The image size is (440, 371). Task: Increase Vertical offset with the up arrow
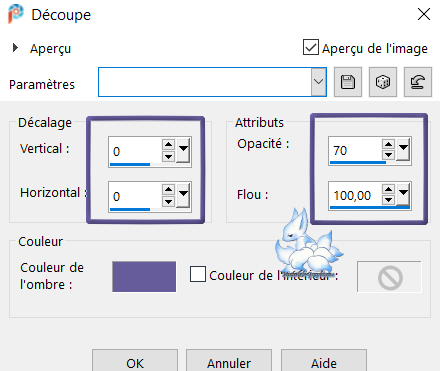(x=168, y=144)
